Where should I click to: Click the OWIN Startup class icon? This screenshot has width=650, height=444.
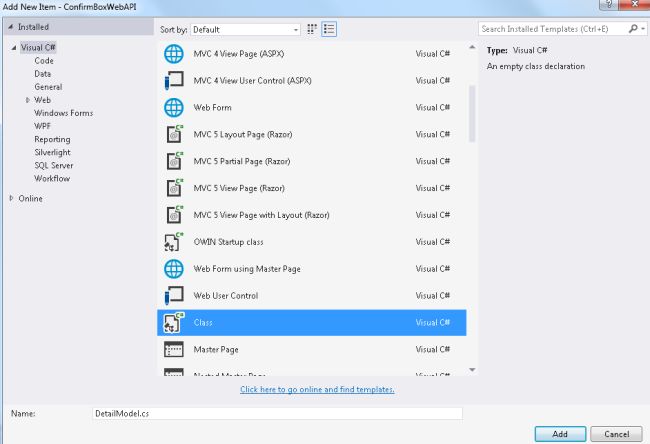coord(174,242)
